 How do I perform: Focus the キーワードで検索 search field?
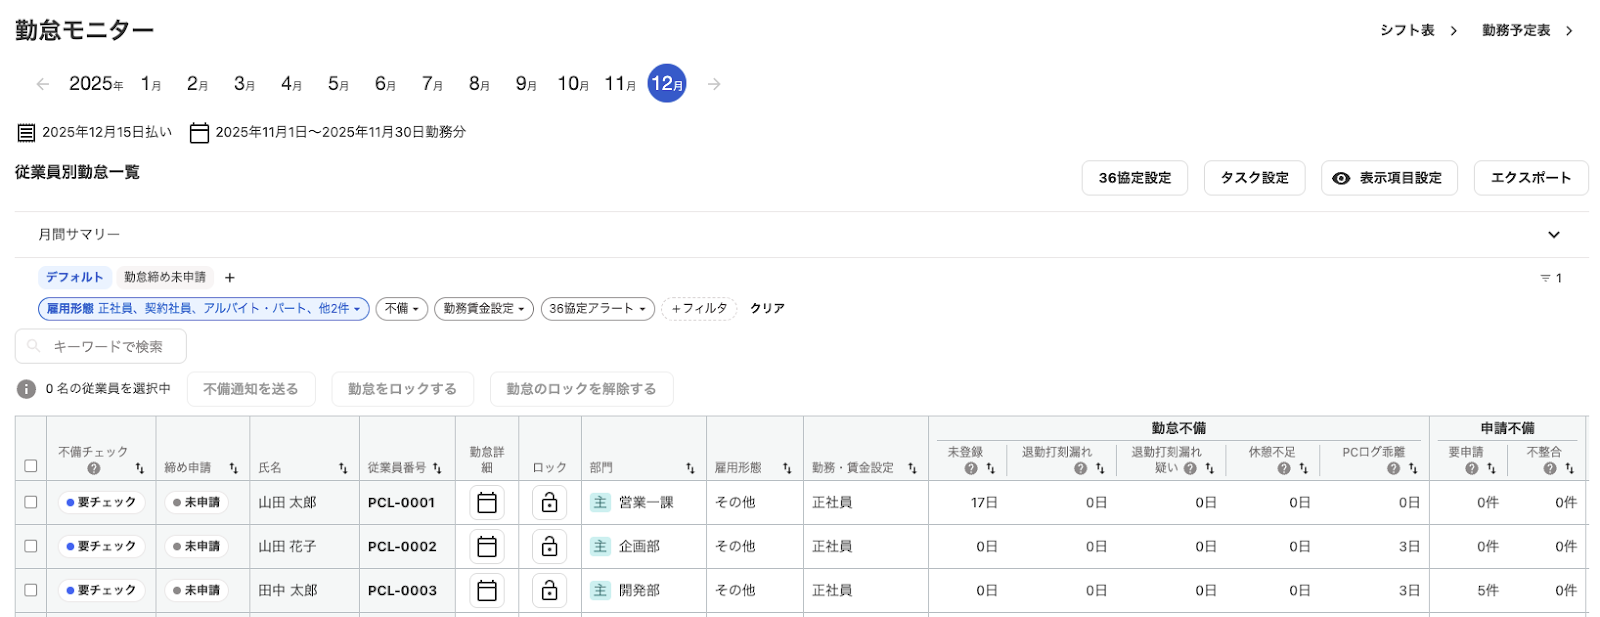point(101,346)
